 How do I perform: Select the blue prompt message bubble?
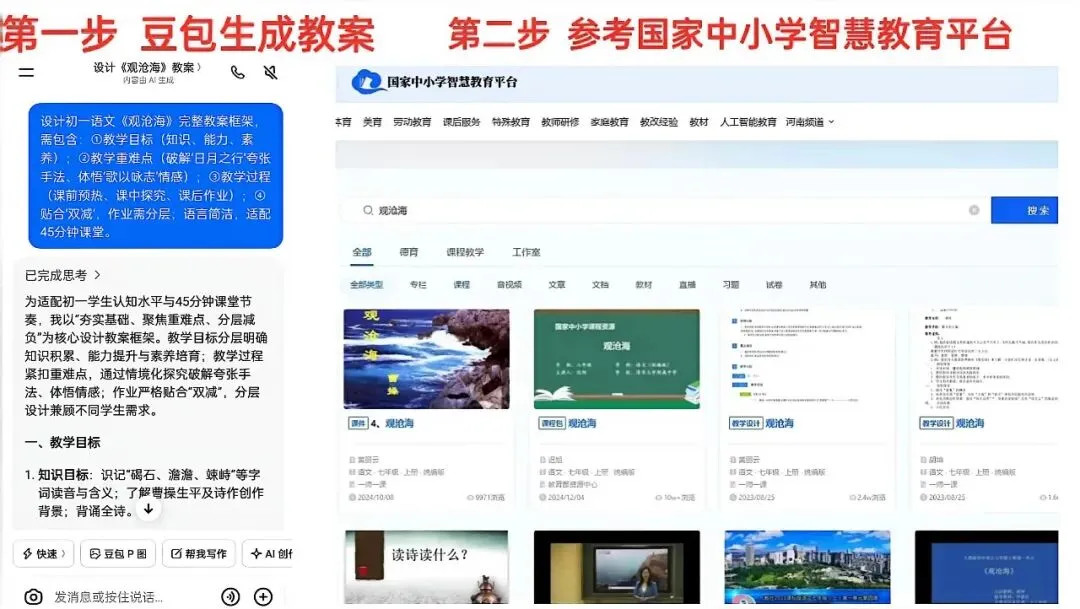coord(156,176)
